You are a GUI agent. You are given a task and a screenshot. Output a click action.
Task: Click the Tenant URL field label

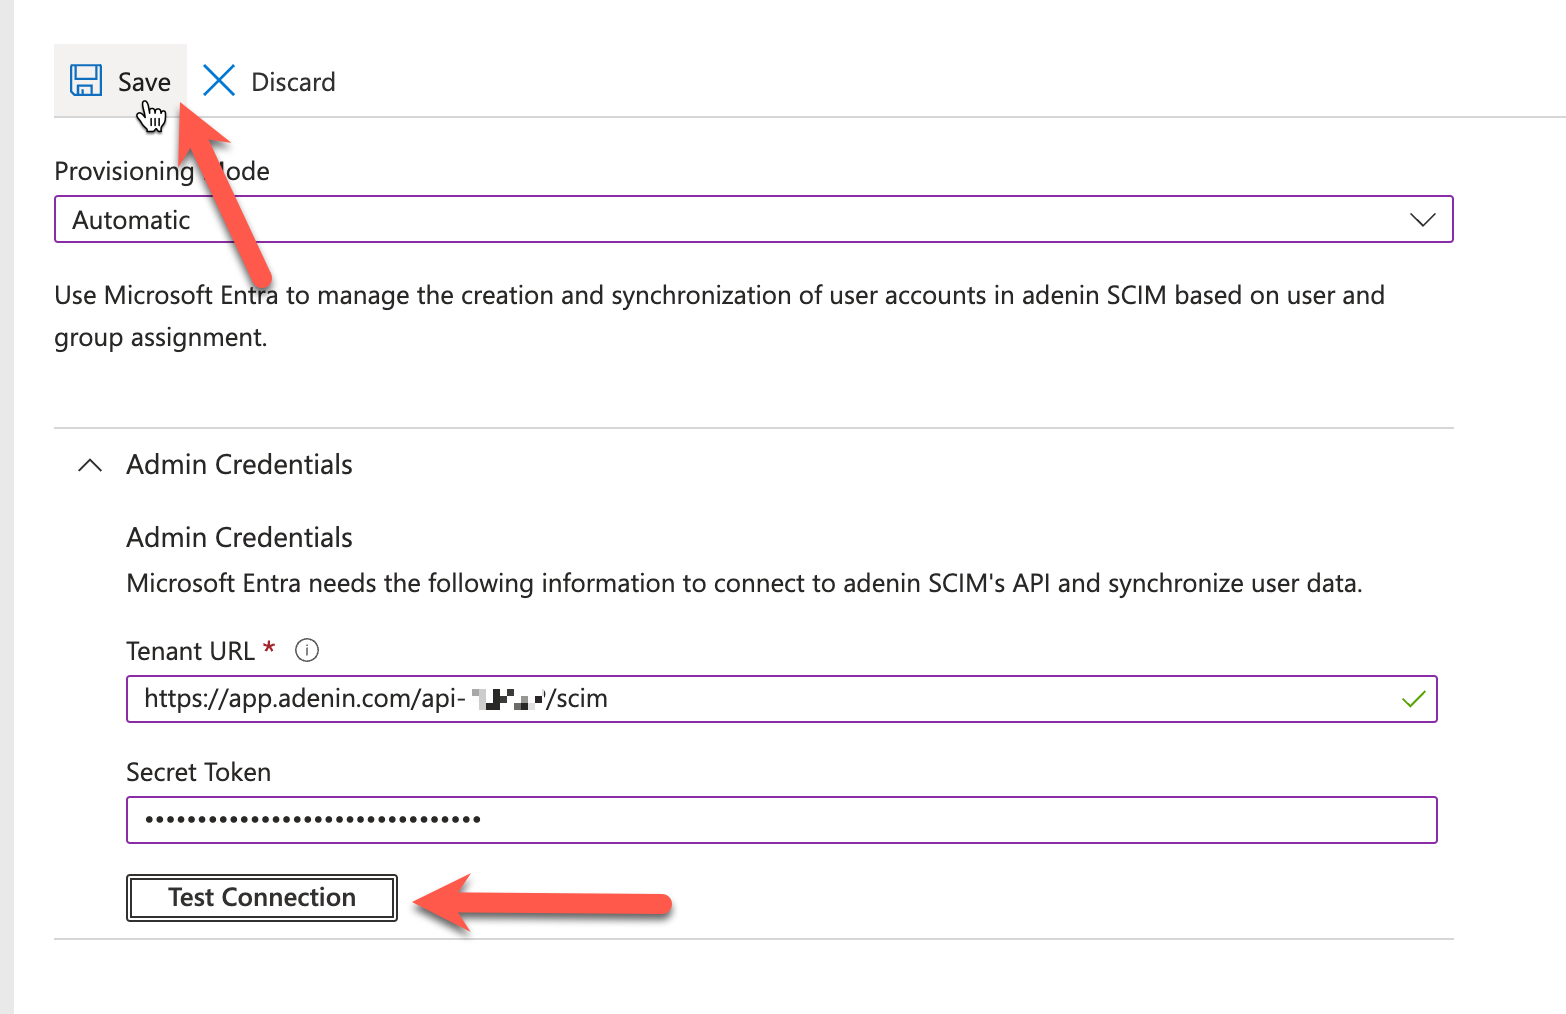[190, 651]
